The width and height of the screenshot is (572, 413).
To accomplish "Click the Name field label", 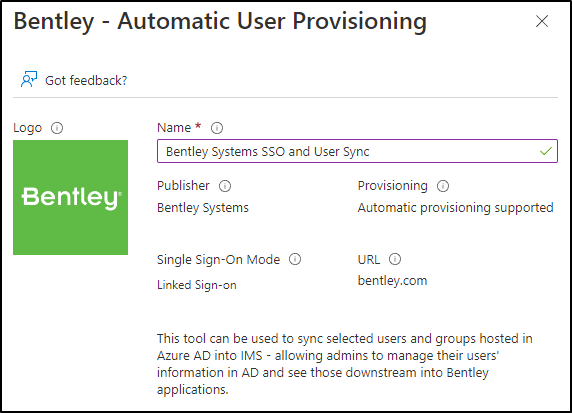I will [174, 128].
